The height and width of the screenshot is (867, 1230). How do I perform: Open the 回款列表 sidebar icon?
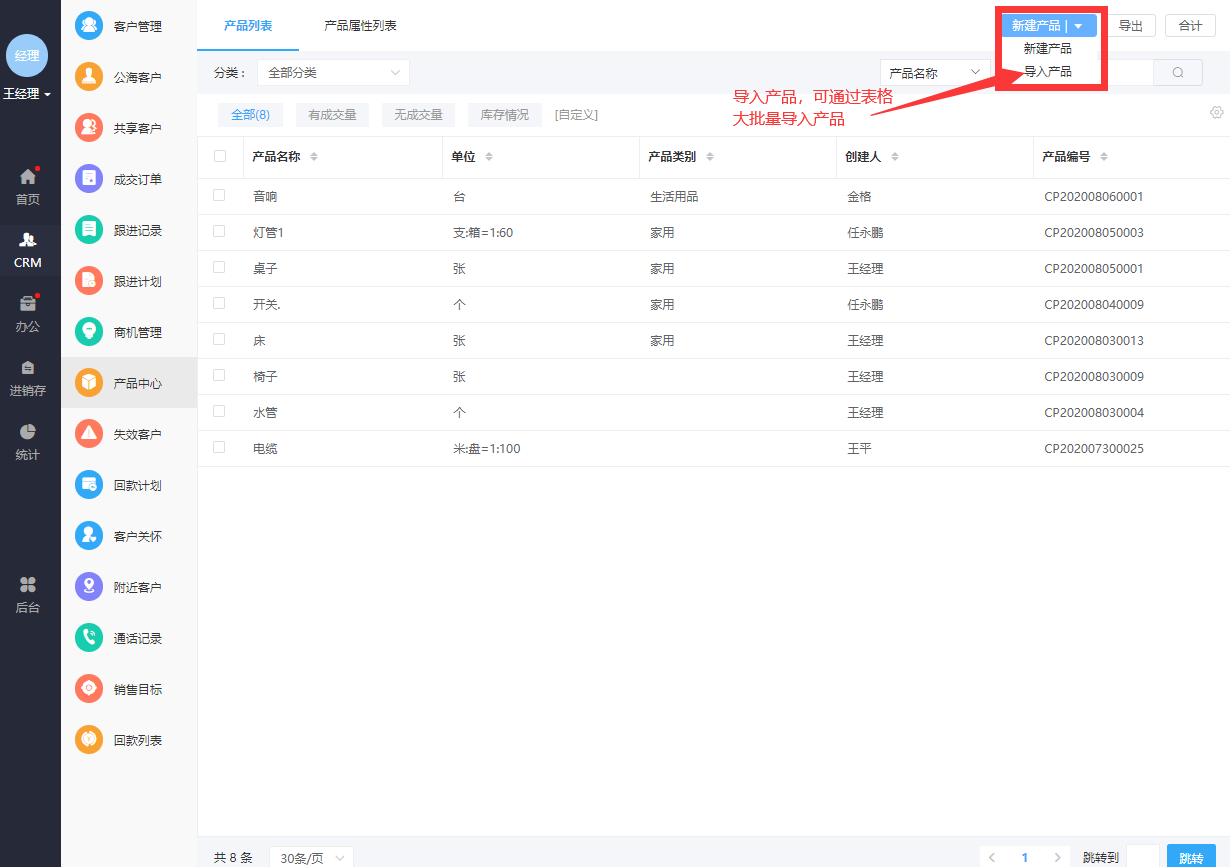tap(89, 739)
